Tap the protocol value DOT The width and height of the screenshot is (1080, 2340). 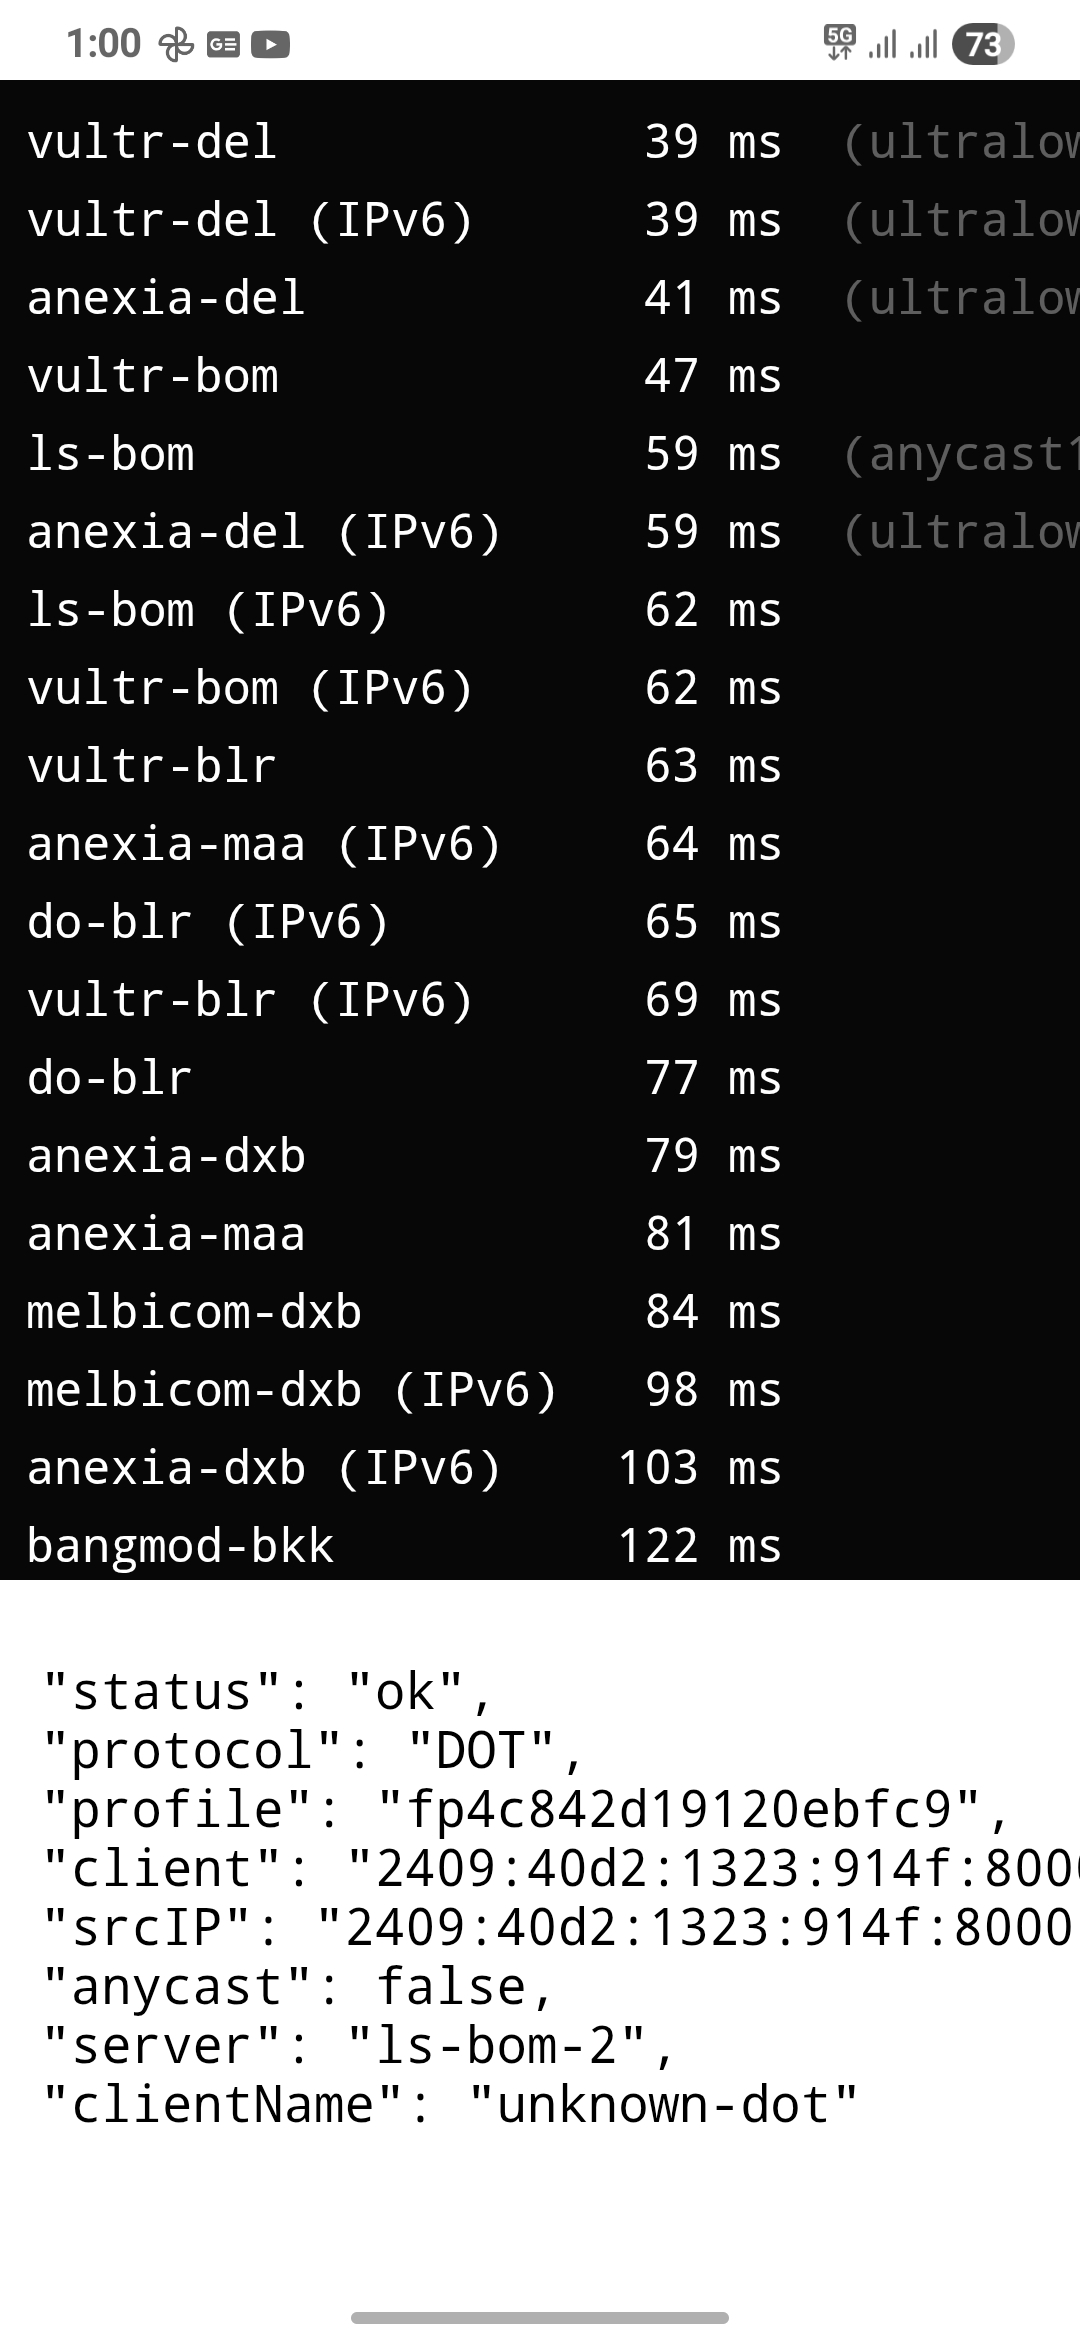[480, 1750]
